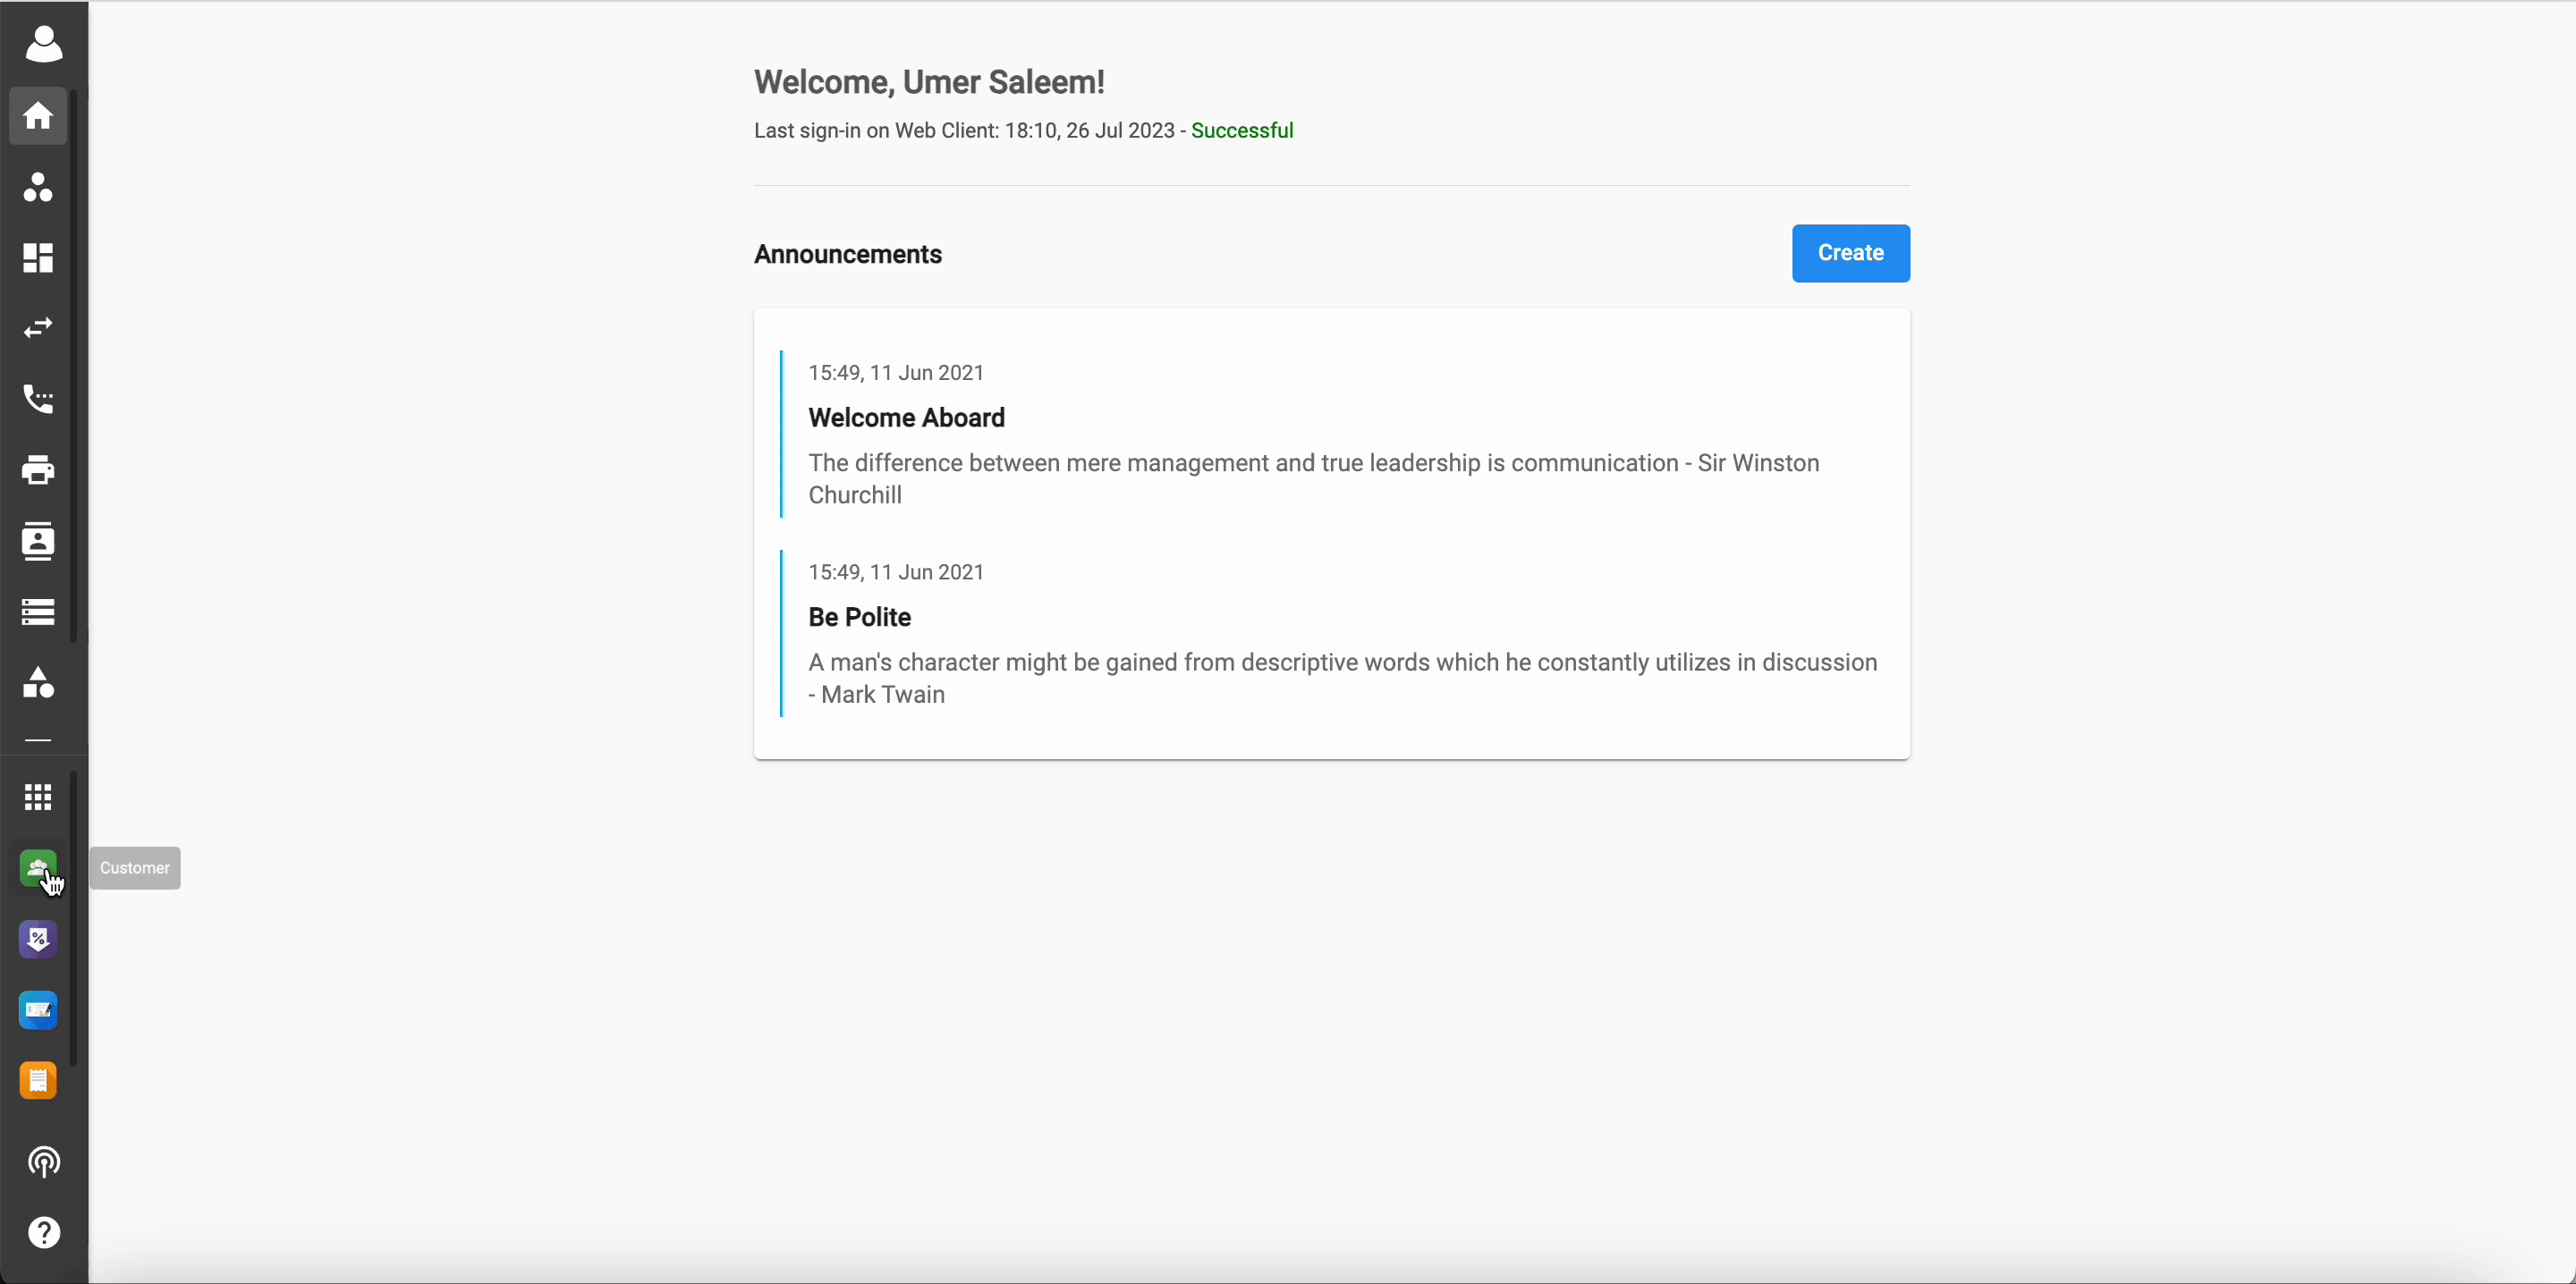The width and height of the screenshot is (2576, 1284).
Task: Click the broadcast signal icon
Action: tap(44, 1162)
